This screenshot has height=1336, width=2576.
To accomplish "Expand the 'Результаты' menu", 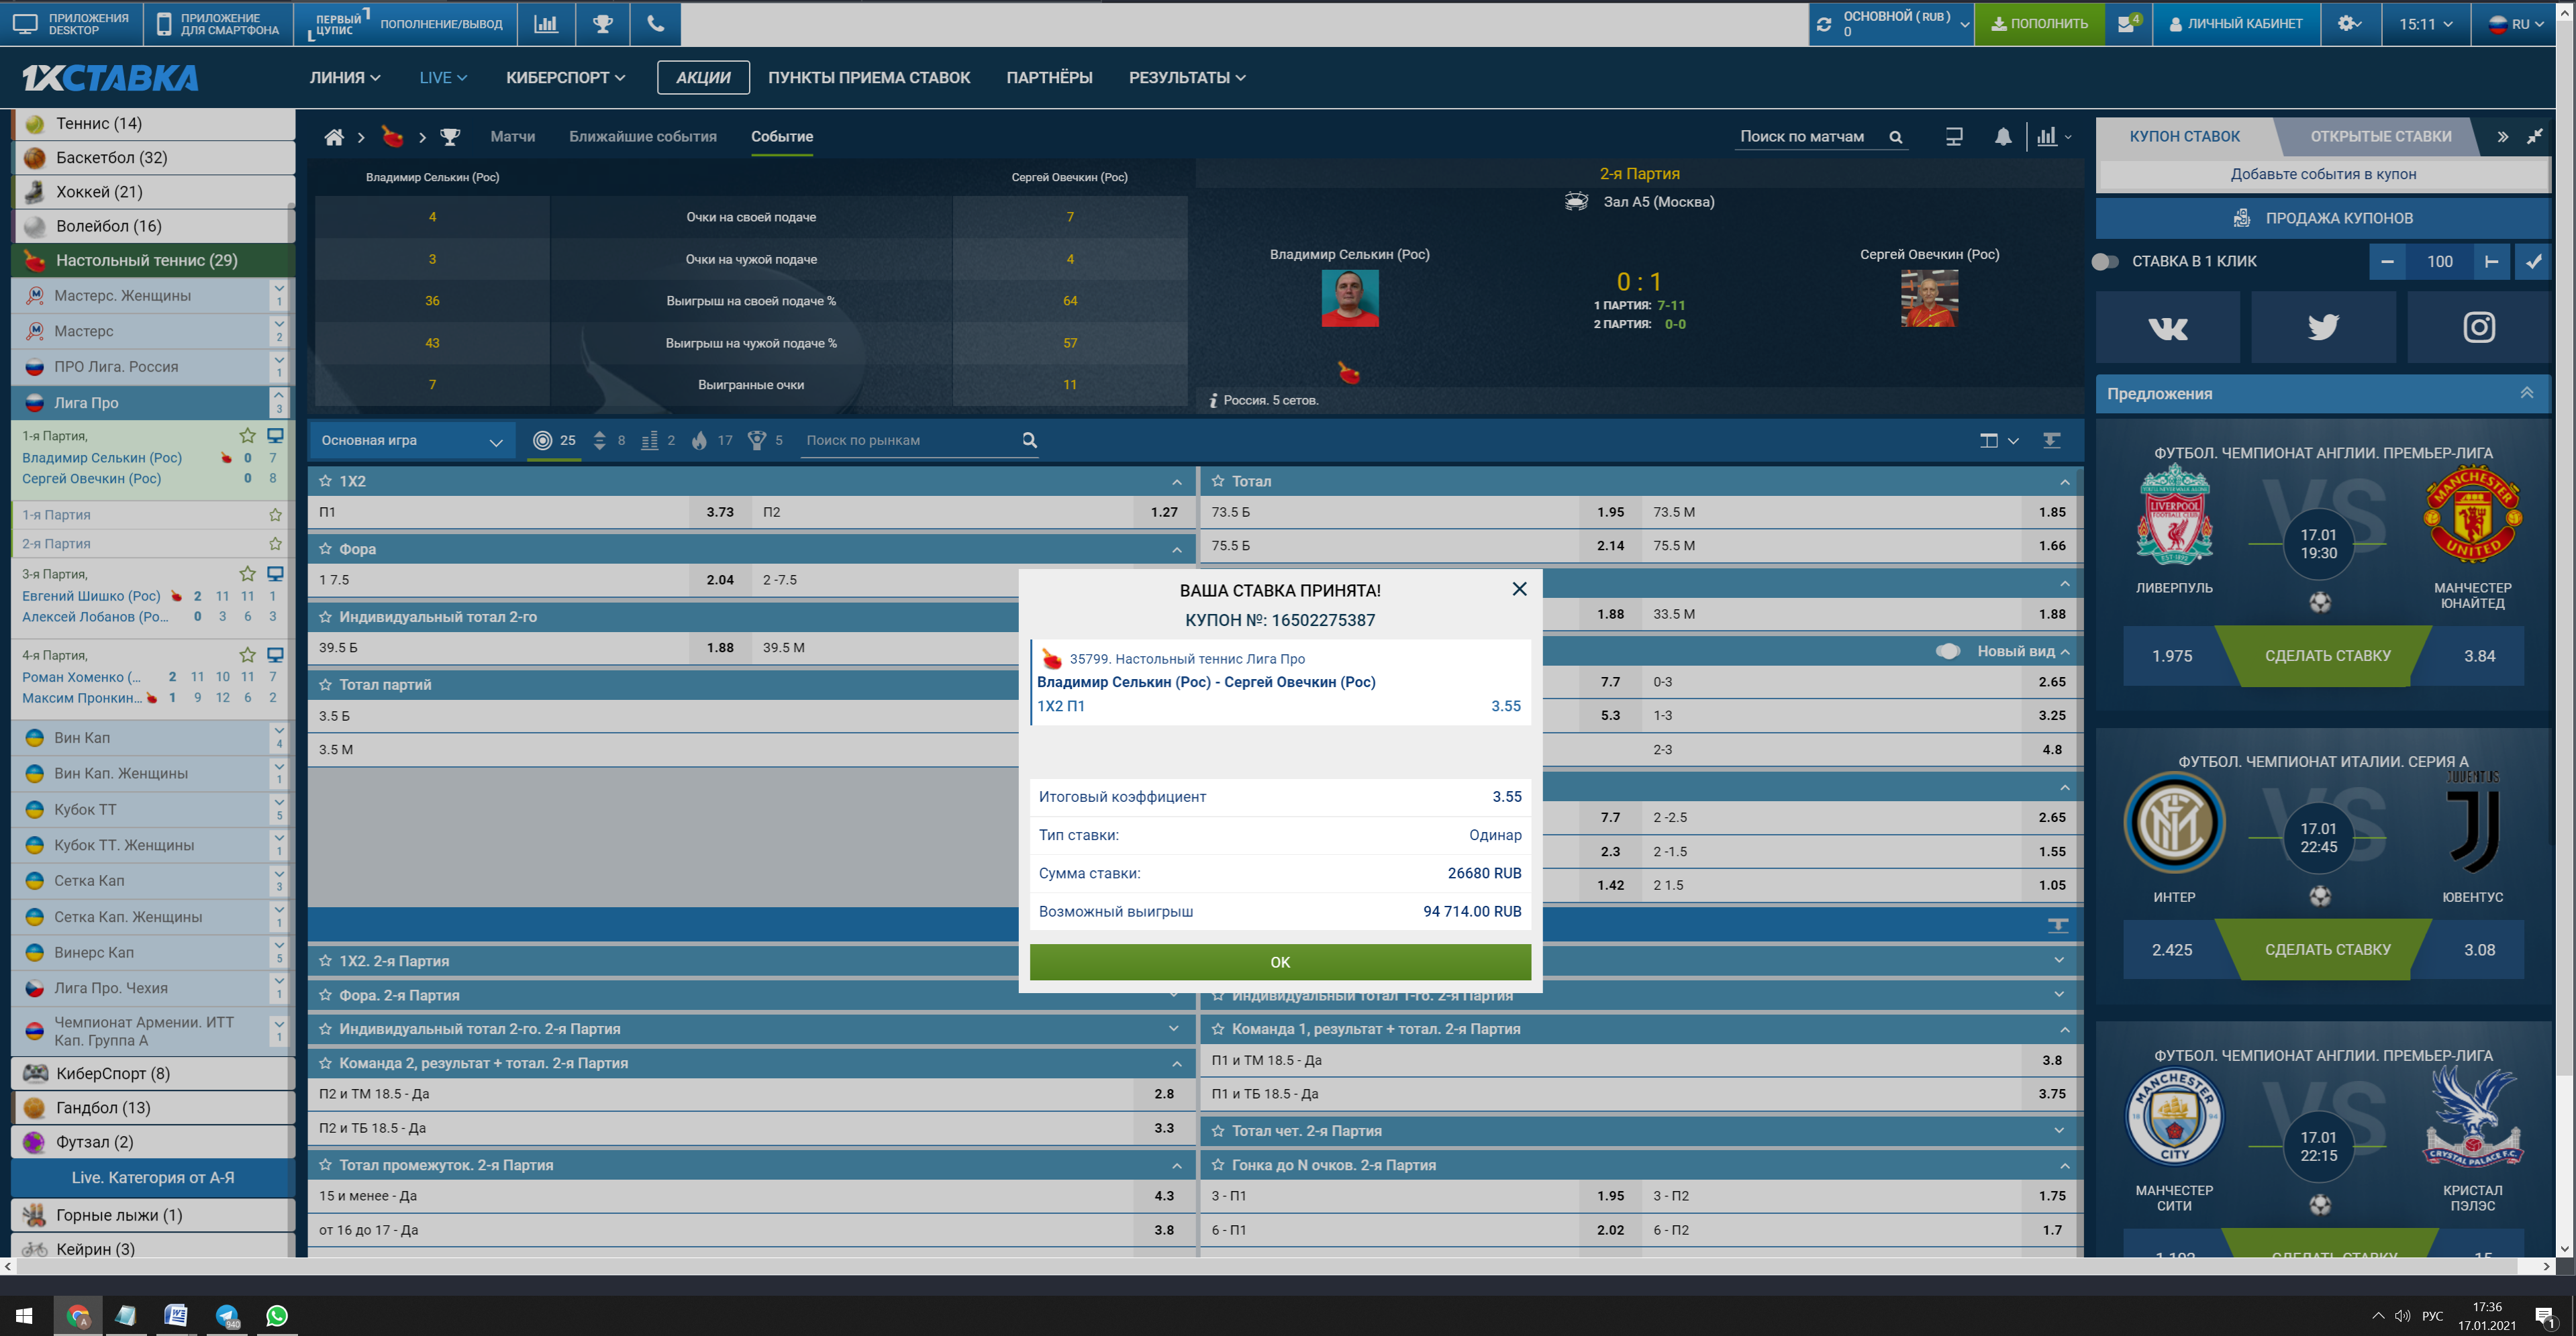I will point(1186,78).
